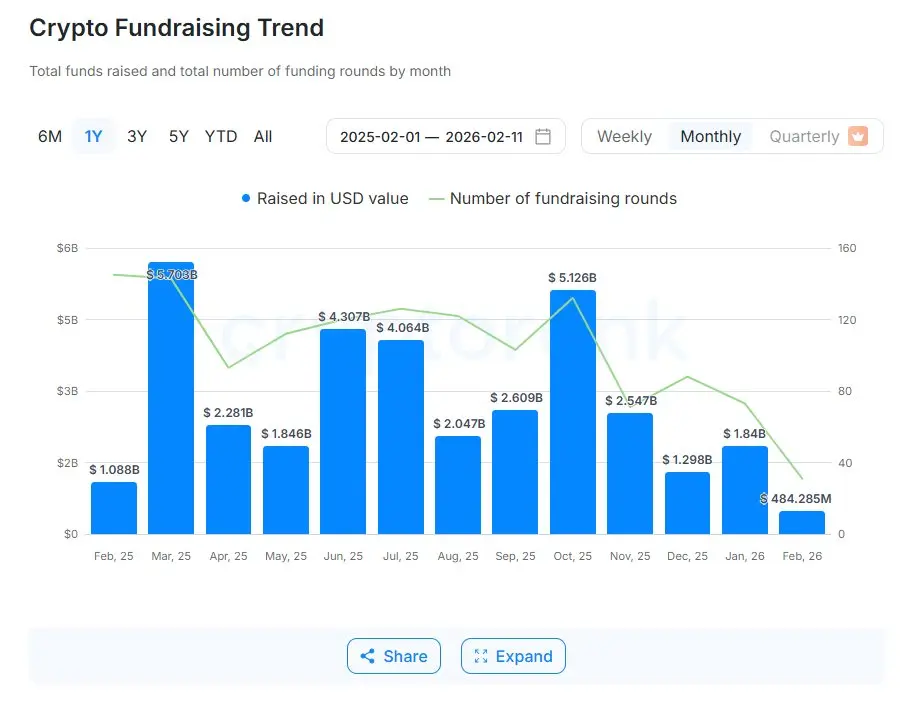This screenshot has width=915, height=705.
Task: Select the YTD range option
Action: click(x=221, y=137)
